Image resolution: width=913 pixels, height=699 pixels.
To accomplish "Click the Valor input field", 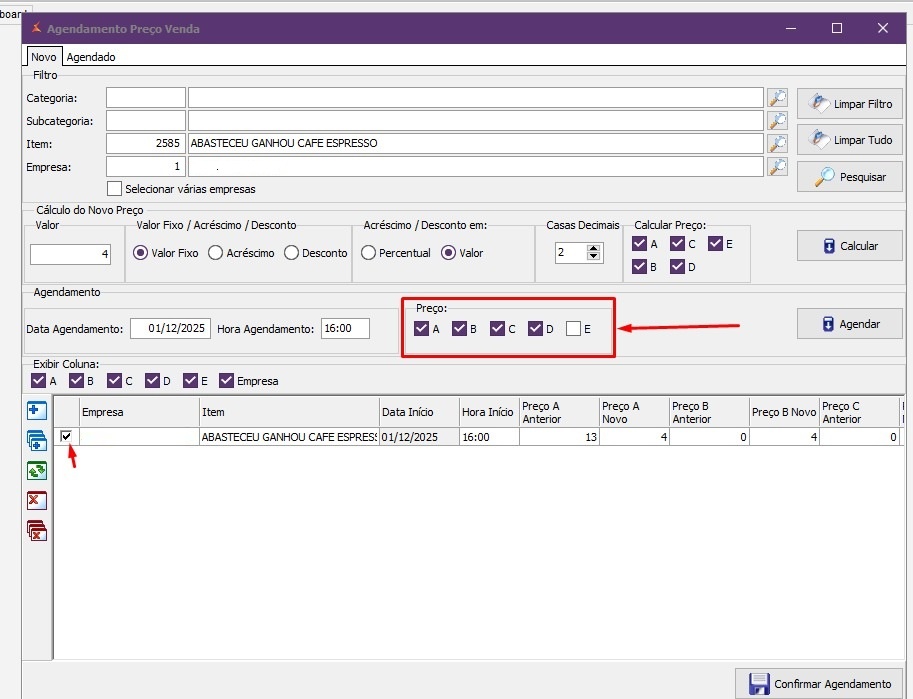I will [70, 254].
